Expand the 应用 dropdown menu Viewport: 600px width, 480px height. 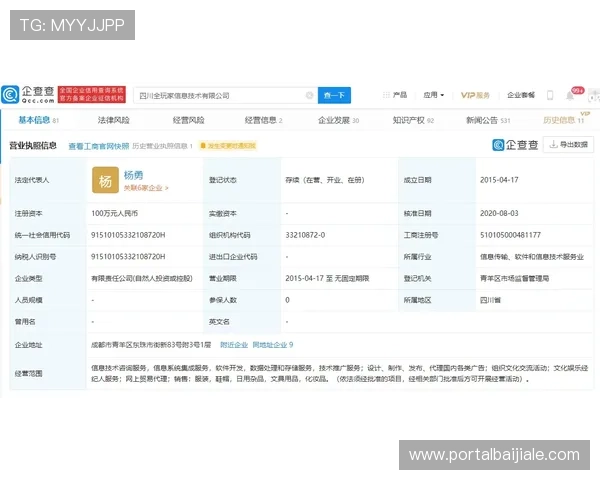coord(434,95)
